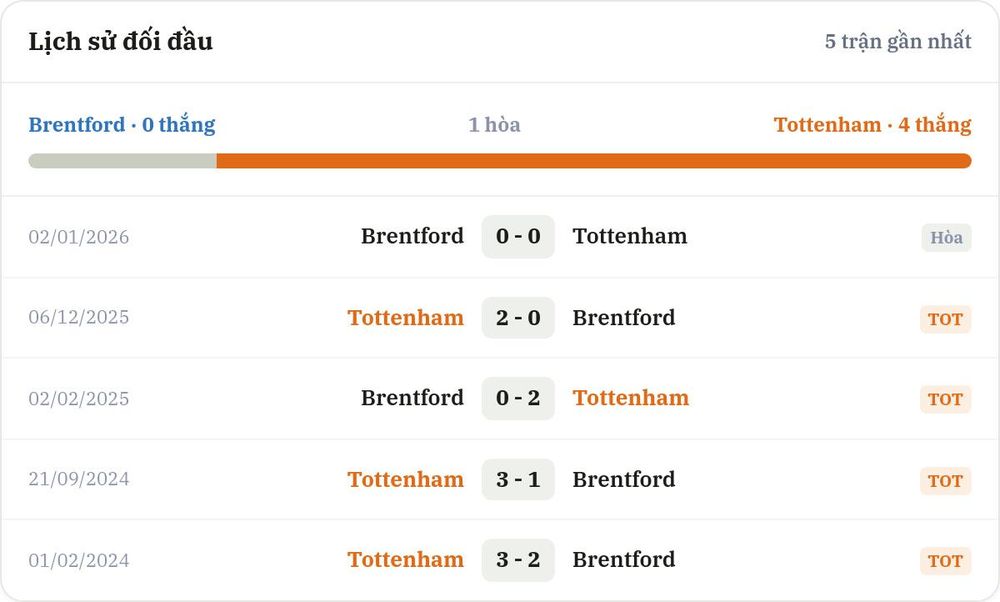Click 'Tottenham · 4 thắng' summary text

tap(872, 124)
